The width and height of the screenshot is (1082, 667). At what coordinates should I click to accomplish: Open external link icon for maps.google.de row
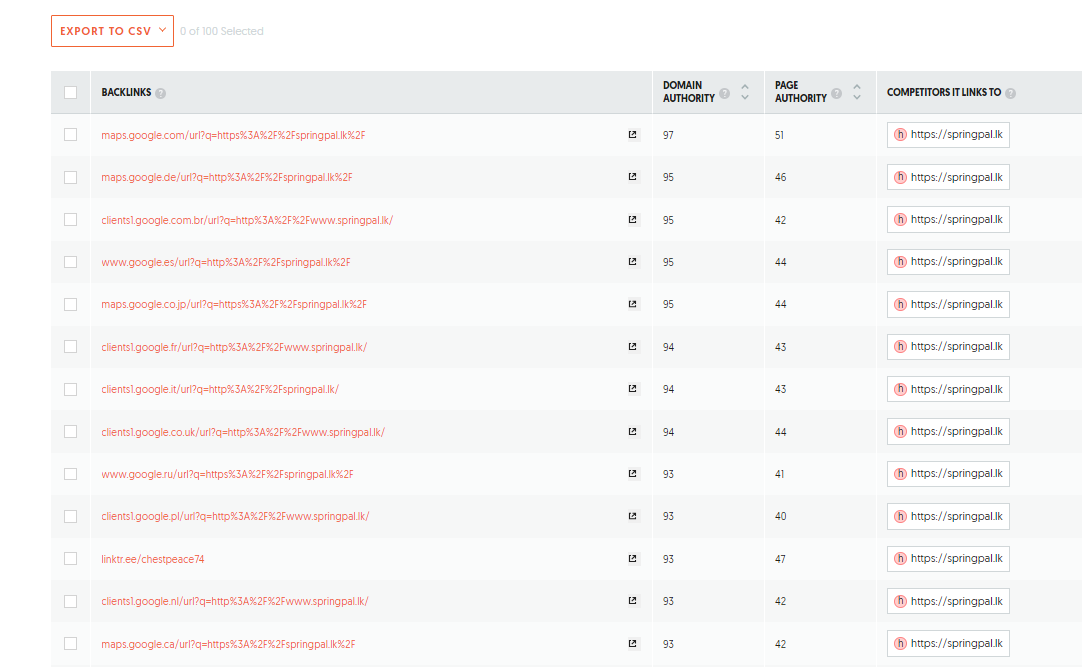coord(632,177)
